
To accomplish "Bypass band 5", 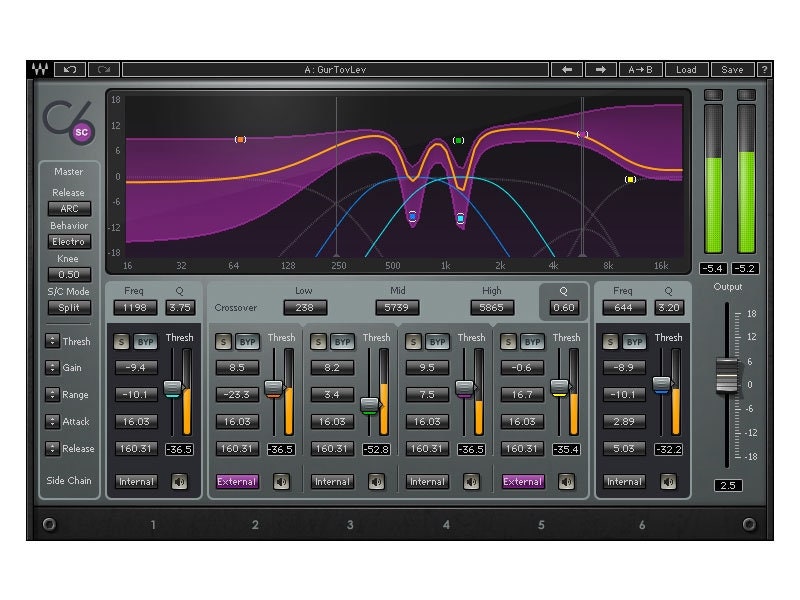I will 532,342.
